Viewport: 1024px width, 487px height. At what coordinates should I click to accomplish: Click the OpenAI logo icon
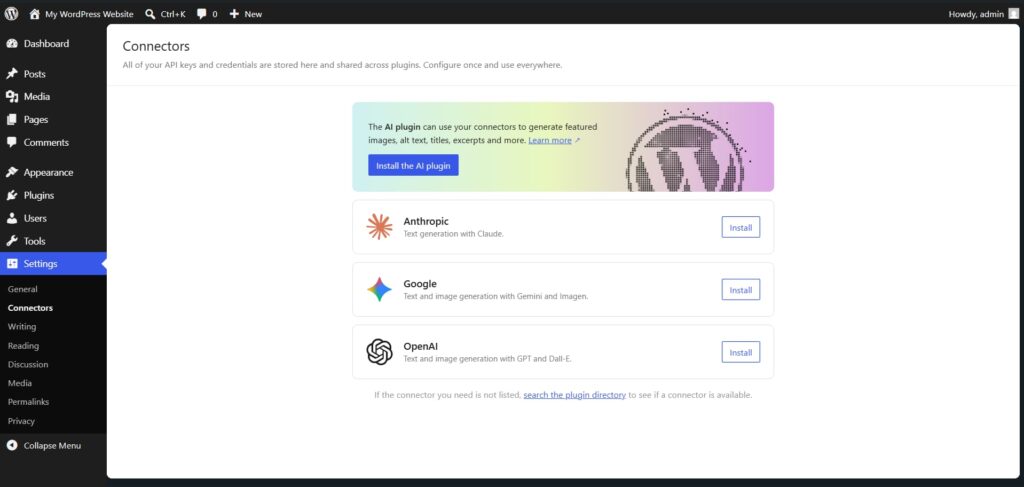pyautogui.click(x=379, y=352)
